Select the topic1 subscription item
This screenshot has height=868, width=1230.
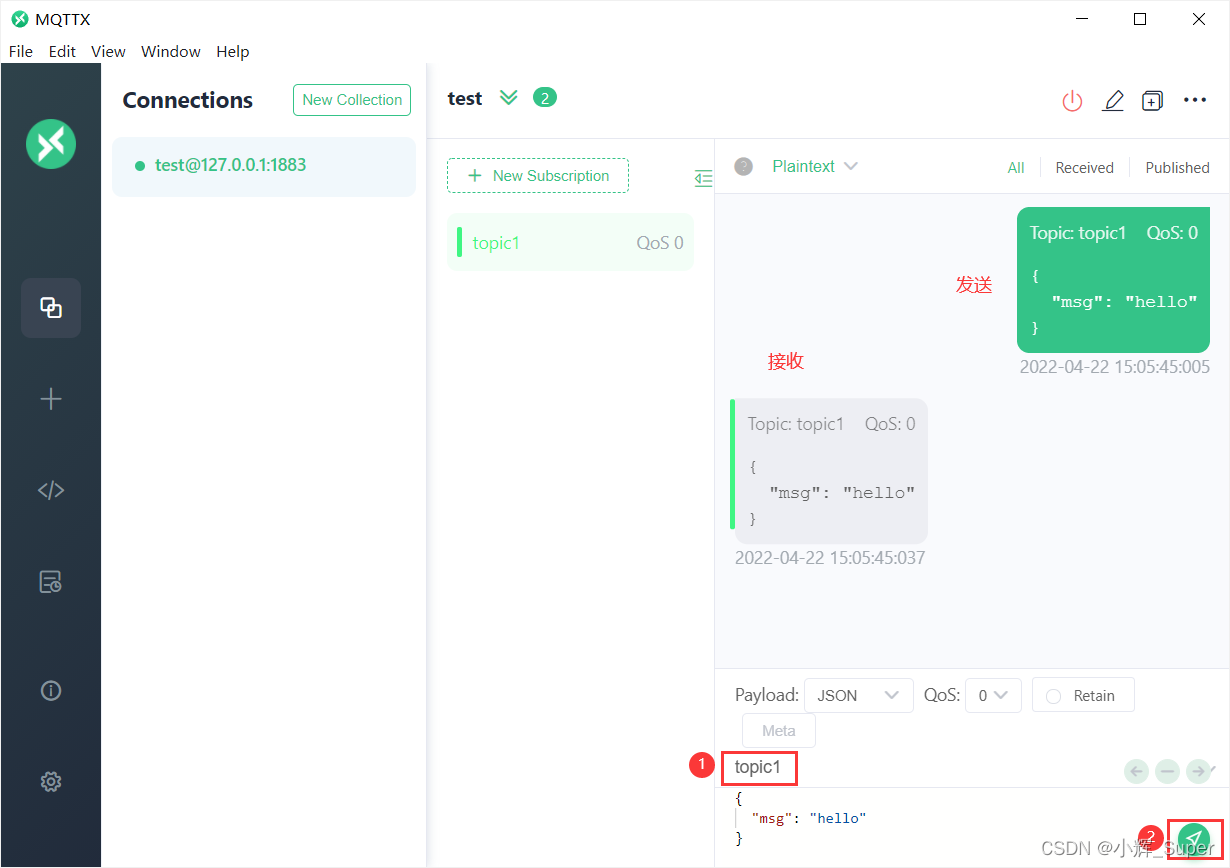(570, 242)
